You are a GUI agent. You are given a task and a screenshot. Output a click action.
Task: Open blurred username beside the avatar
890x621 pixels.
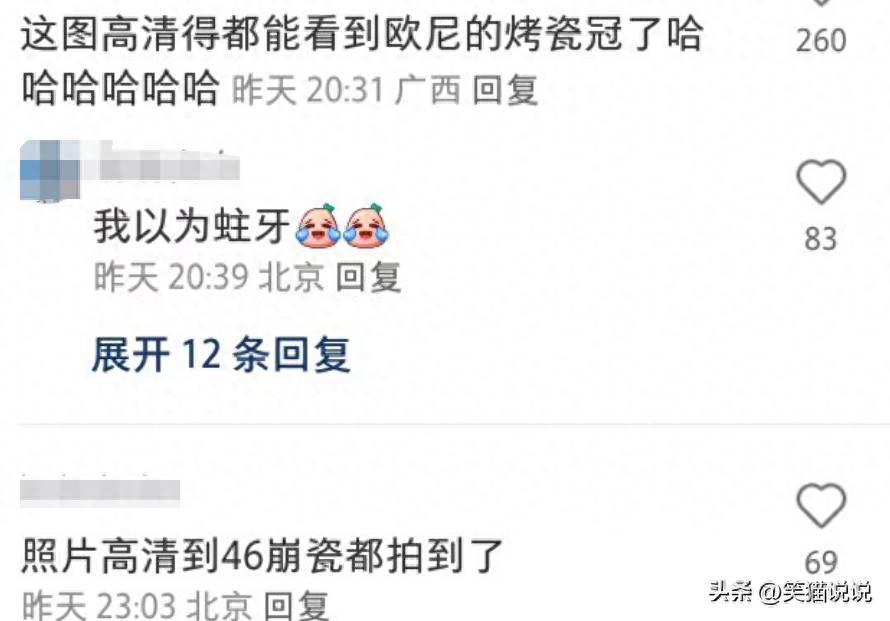pos(169,169)
